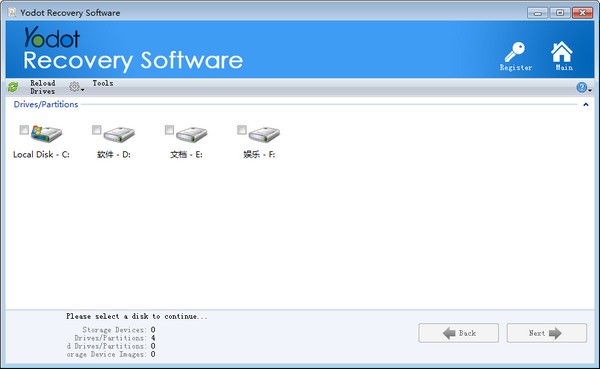Click the Back button
This screenshot has height=369, width=600.
pos(458,333)
